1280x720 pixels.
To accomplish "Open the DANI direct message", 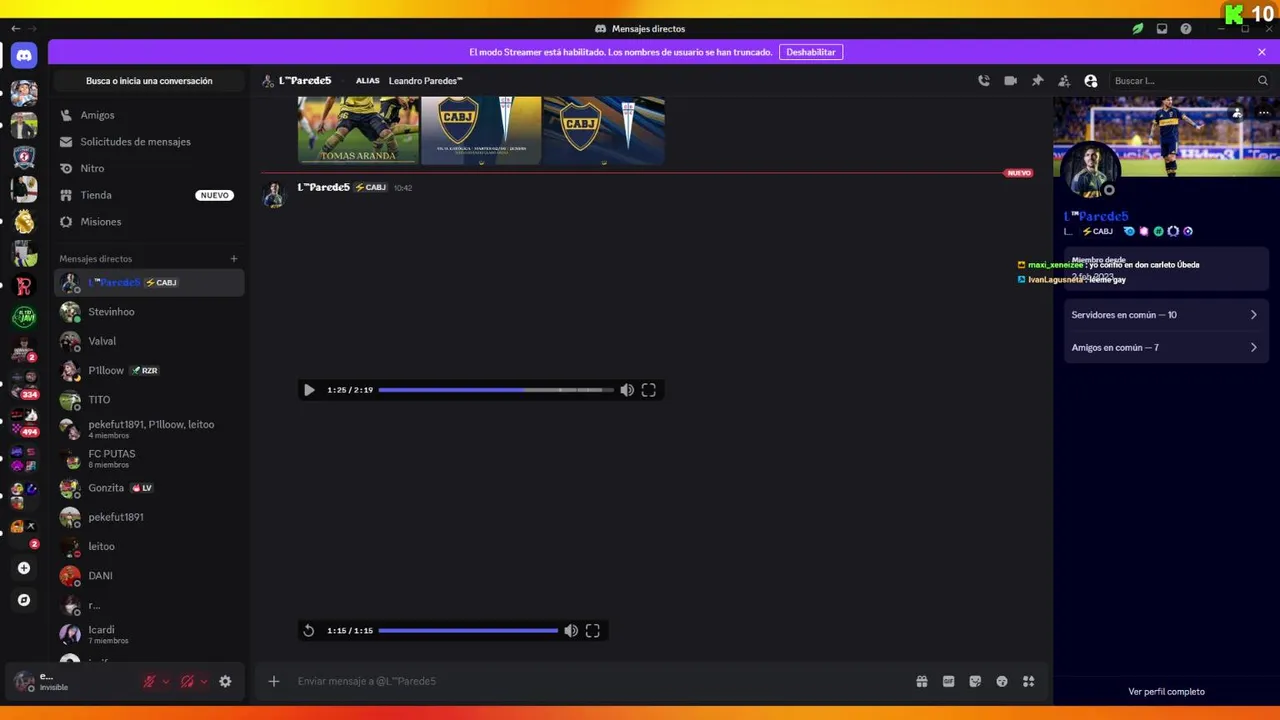I will click(x=149, y=576).
